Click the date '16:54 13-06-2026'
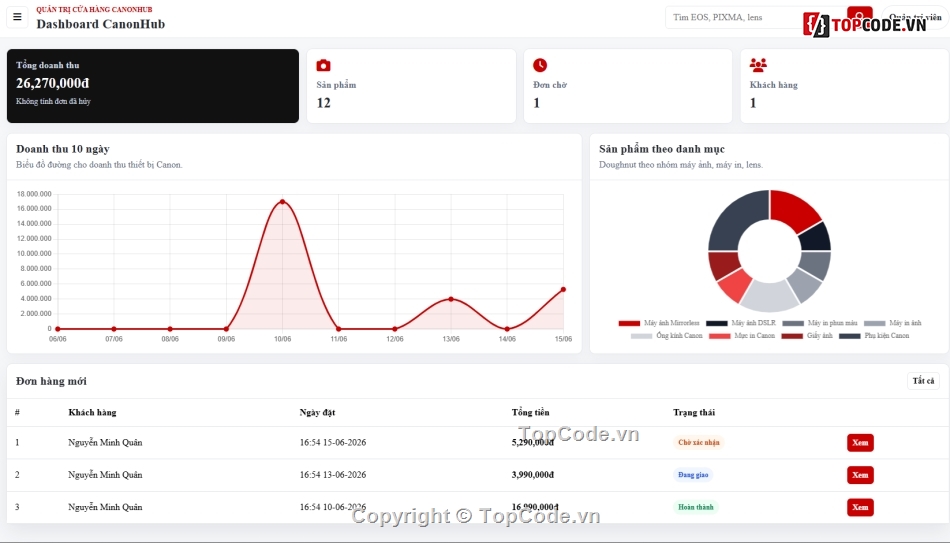 tap(333, 475)
